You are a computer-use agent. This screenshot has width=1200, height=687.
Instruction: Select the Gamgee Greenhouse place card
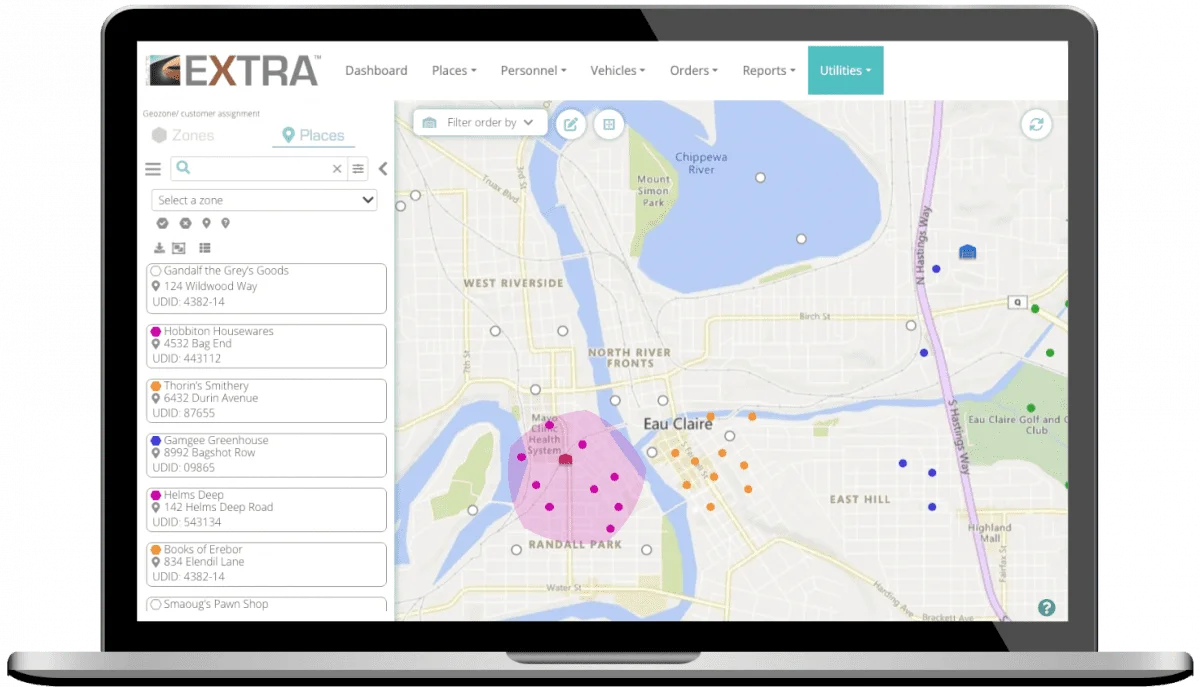[266, 455]
